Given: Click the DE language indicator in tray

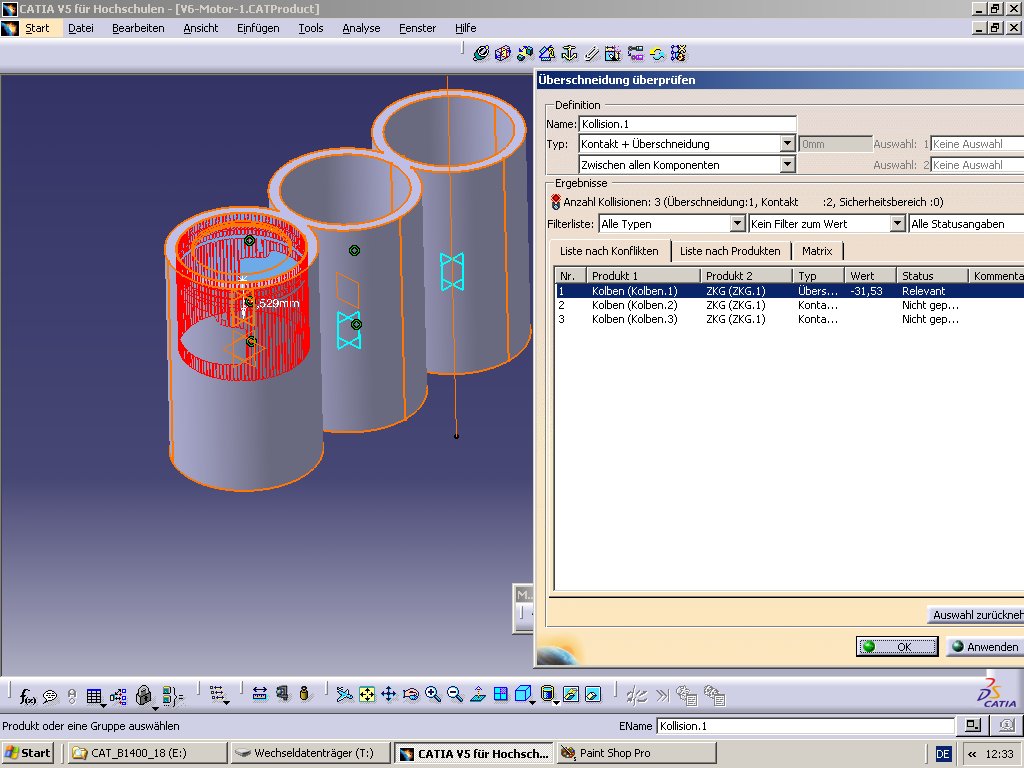Looking at the screenshot, I should coord(943,754).
